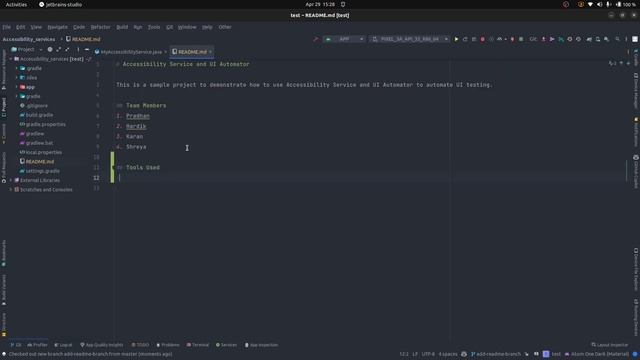Open the Device Manager on the right strip
Image resolution: width=640 pixels, height=360 pixels.
tap(636, 91)
